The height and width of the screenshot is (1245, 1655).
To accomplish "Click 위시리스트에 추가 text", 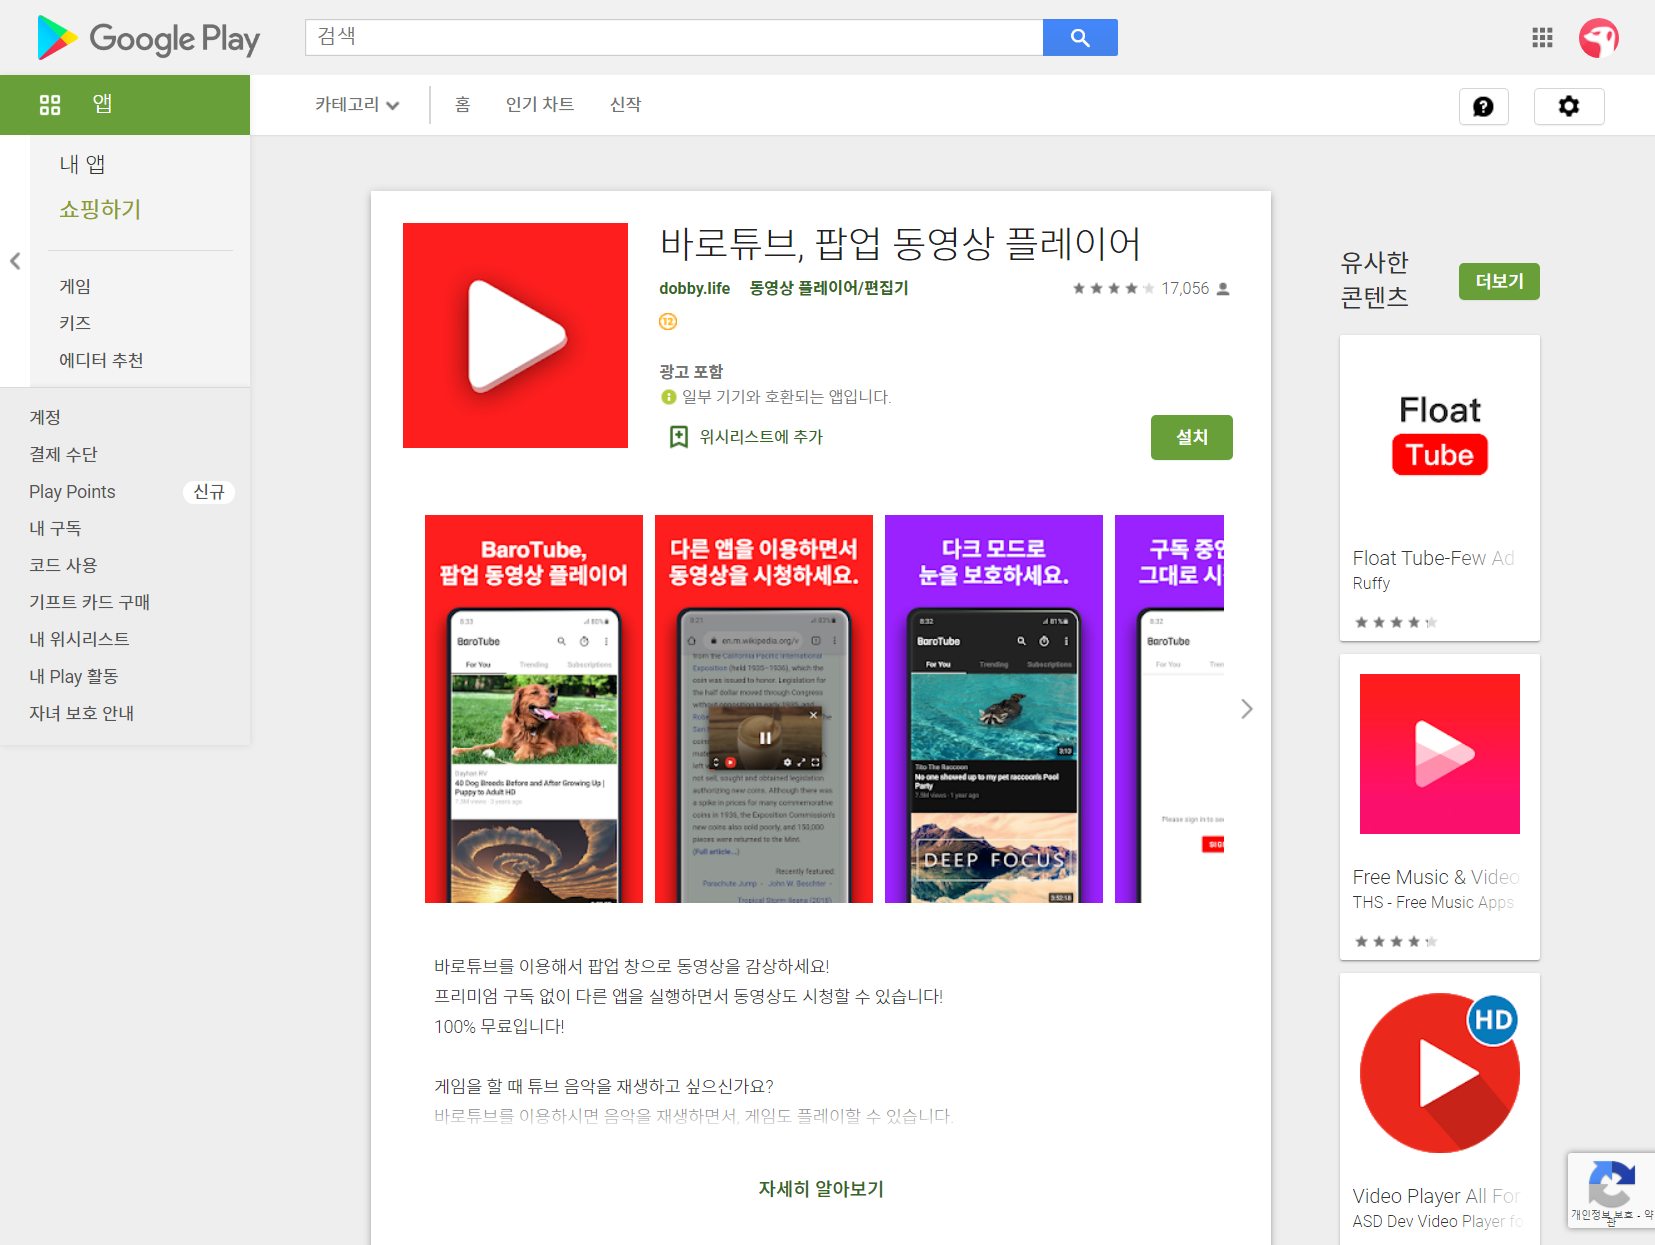I will pos(761,437).
